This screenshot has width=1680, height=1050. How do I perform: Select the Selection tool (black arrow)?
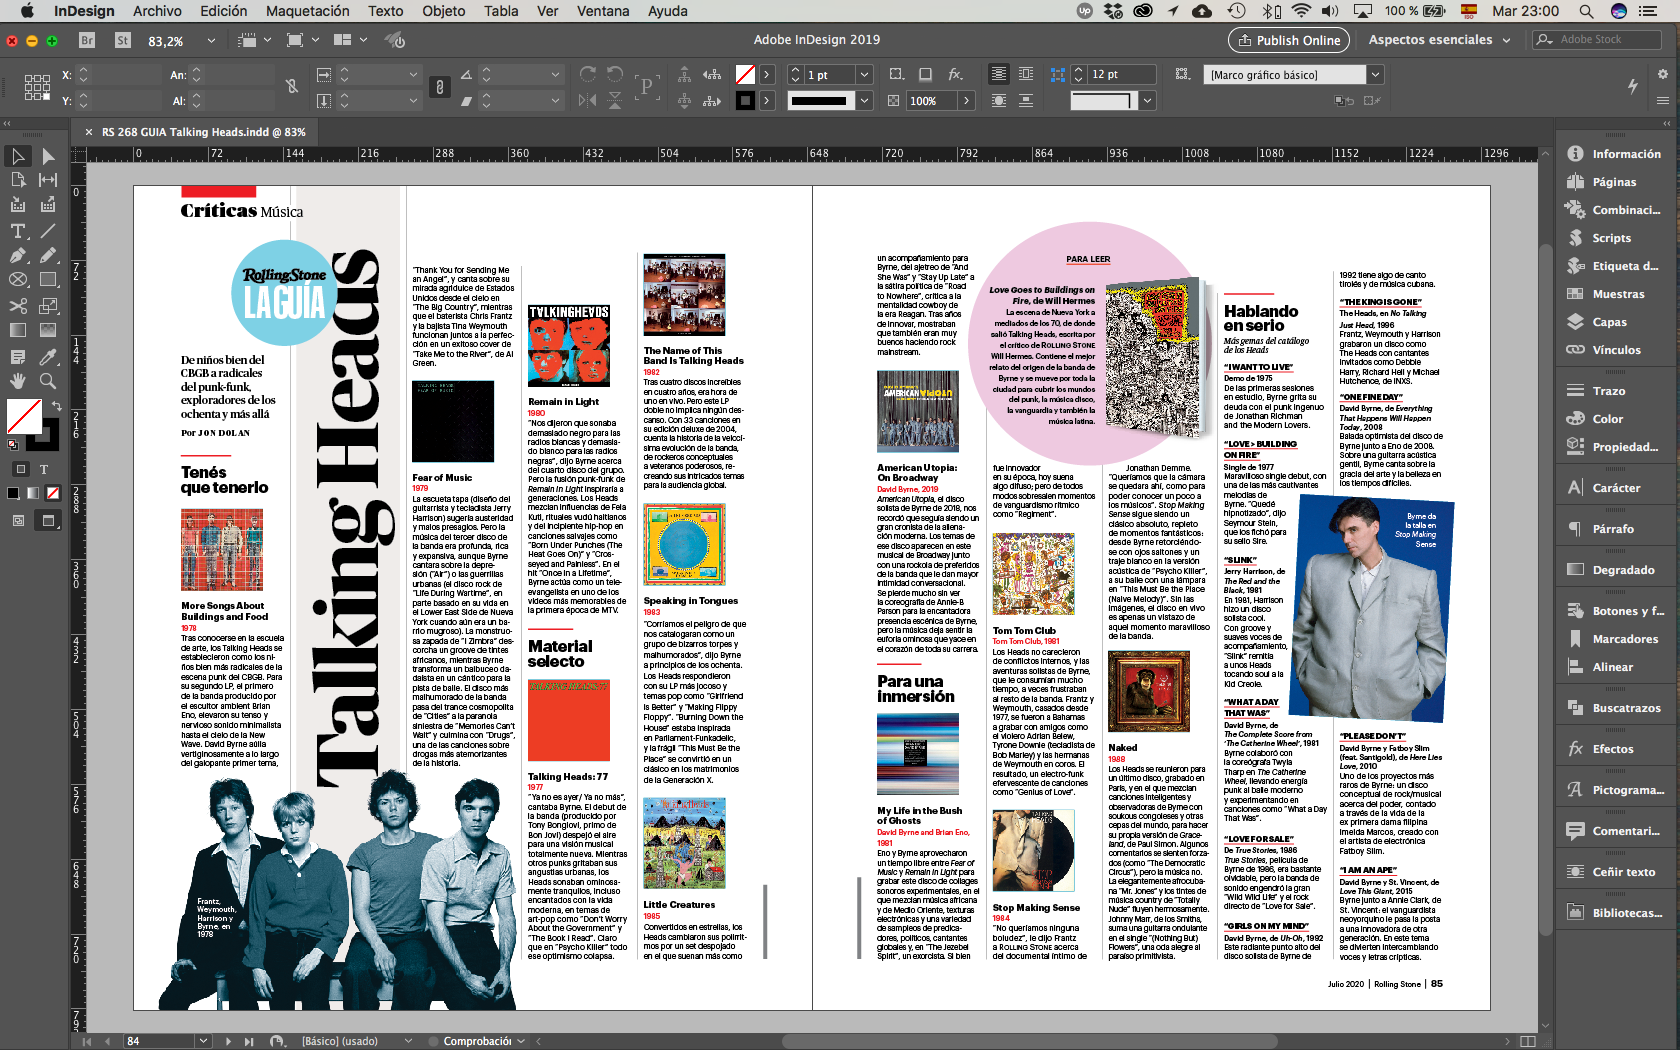click(x=18, y=156)
